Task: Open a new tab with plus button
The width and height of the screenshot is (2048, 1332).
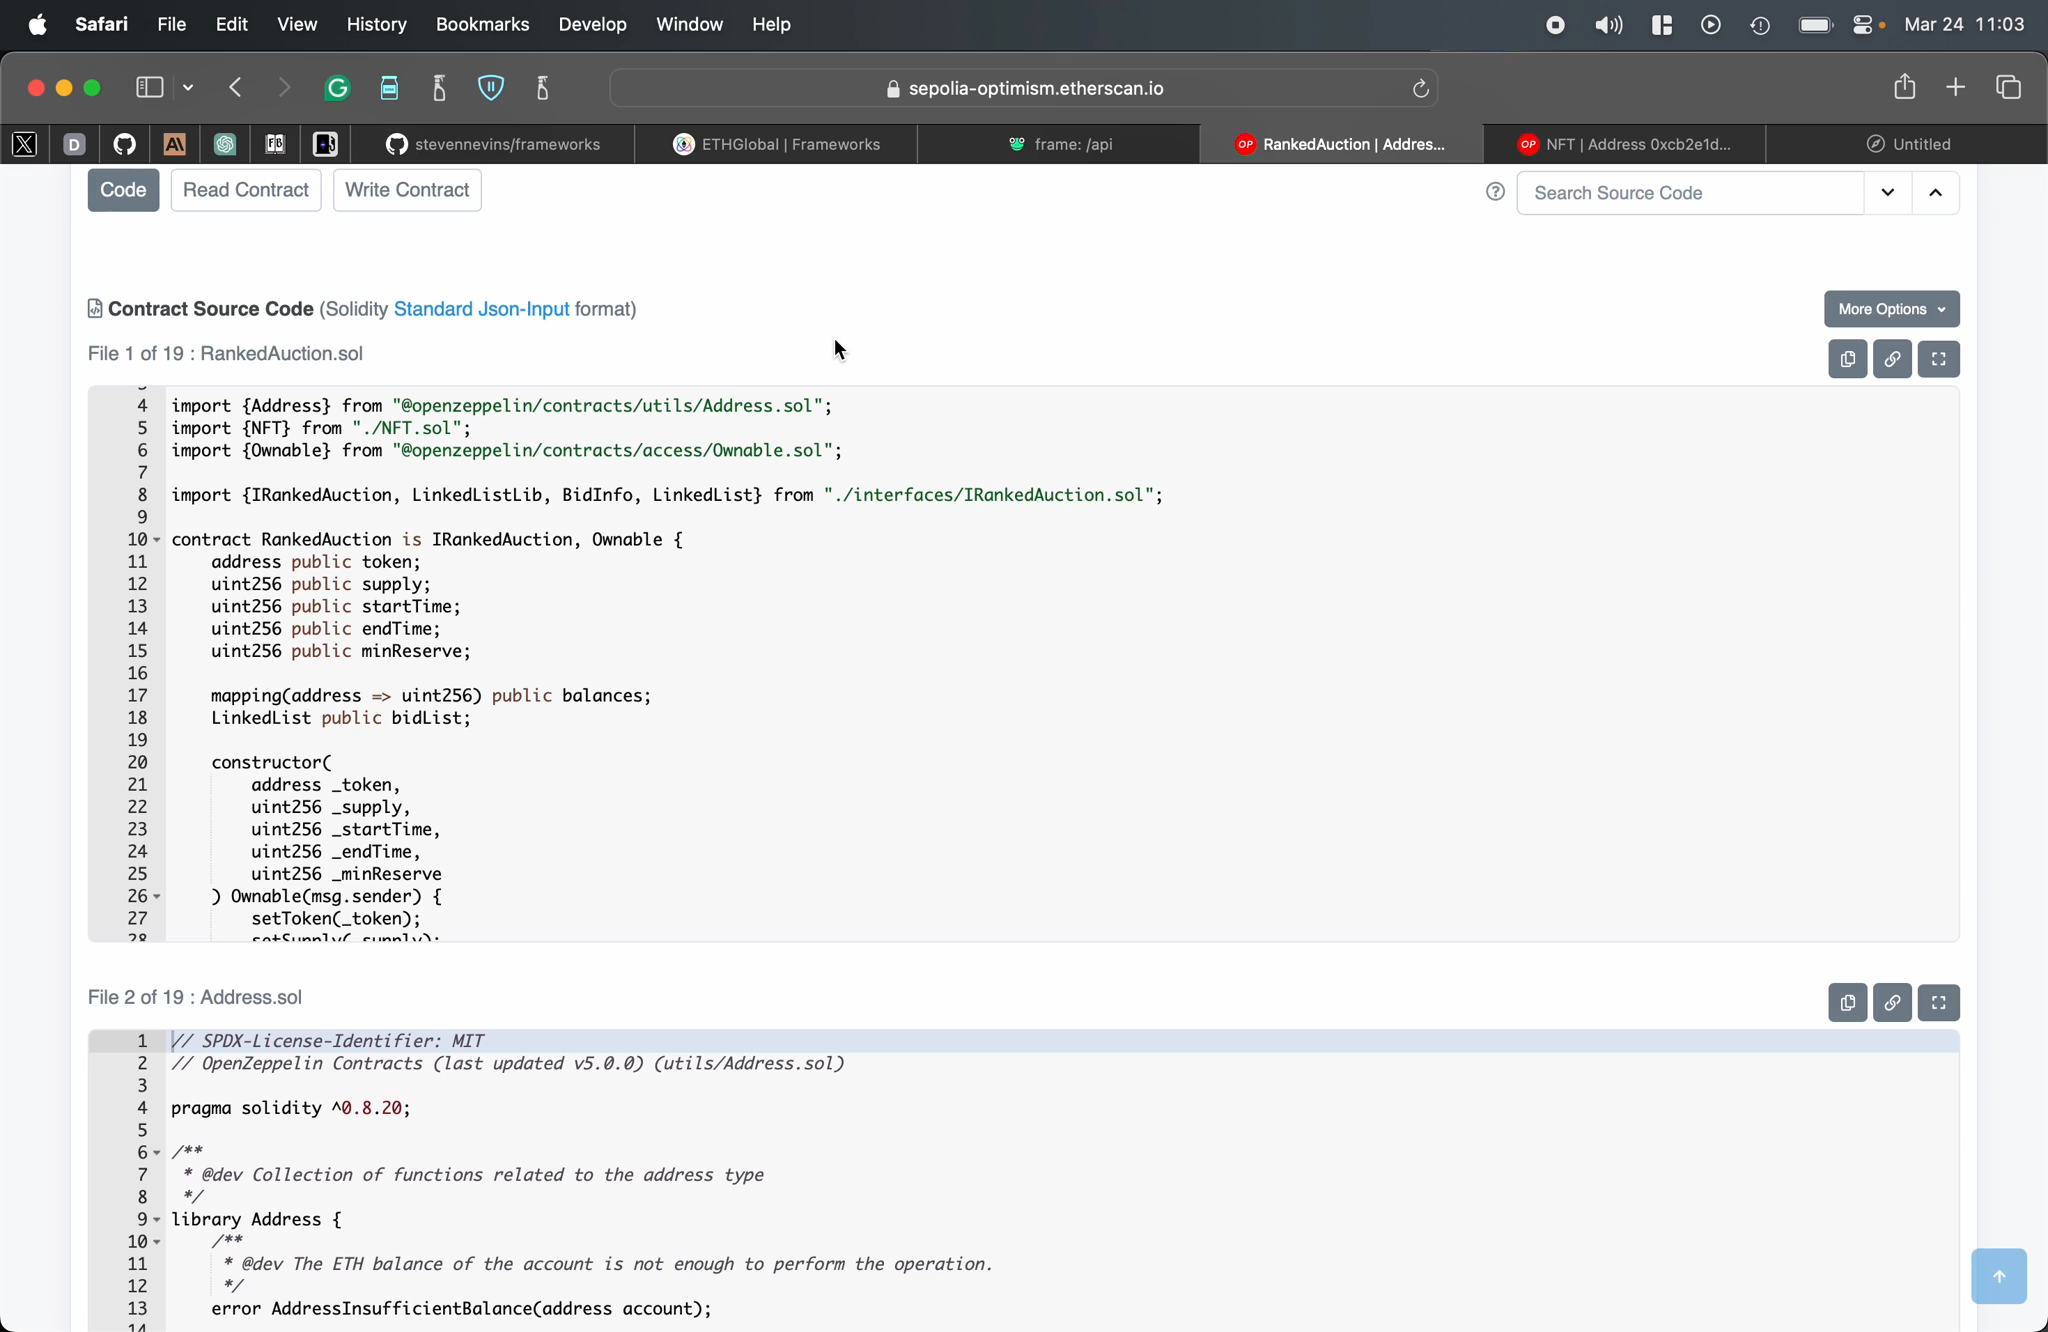Action: (1956, 88)
